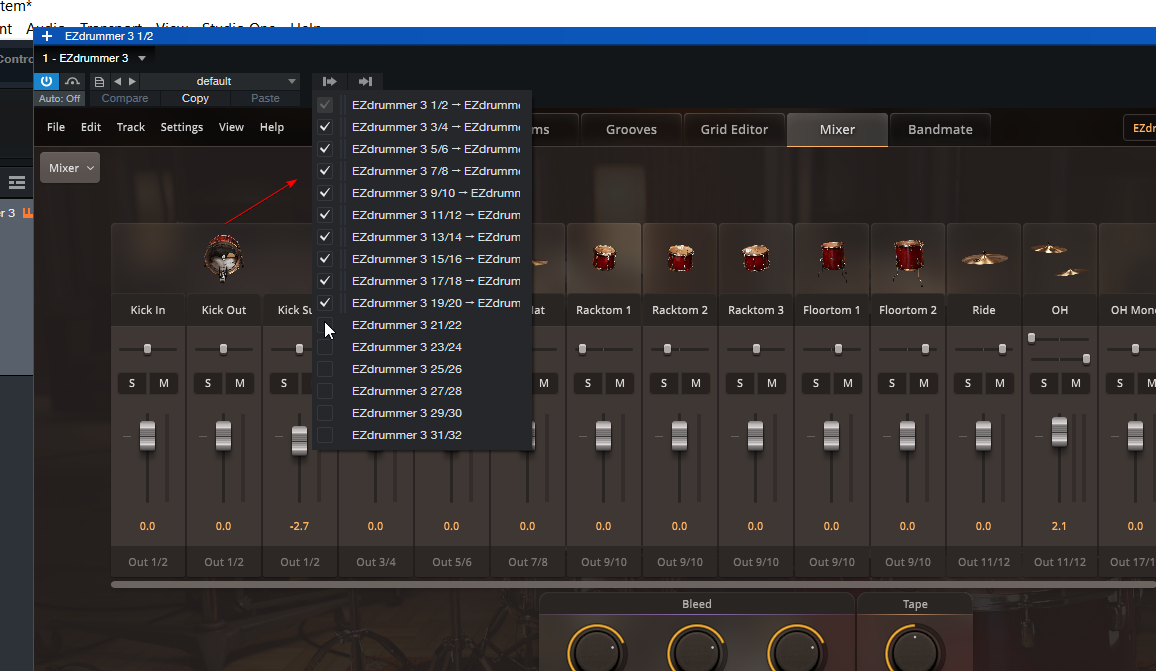The width and height of the screenshot is (1156, 671).
Task: Click the Paste preset button
Action: click(265, 98)
